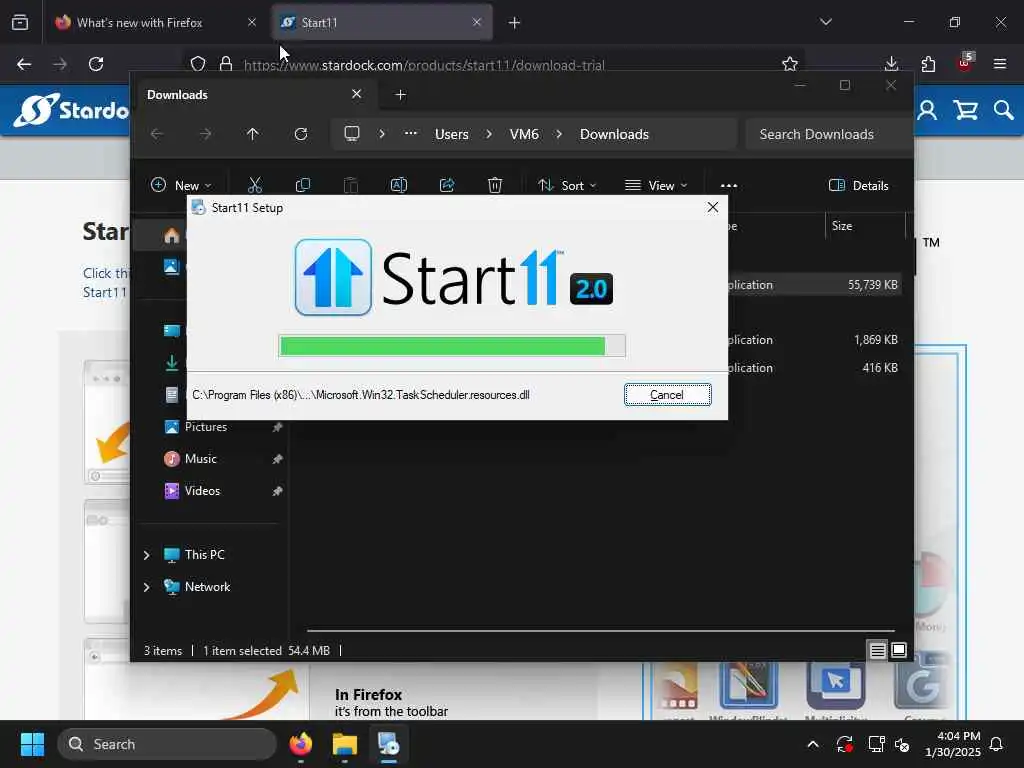1024x768 pixels.
Task: Select the Downloads tab in Explorer
Action: click(x=255, y=95)
